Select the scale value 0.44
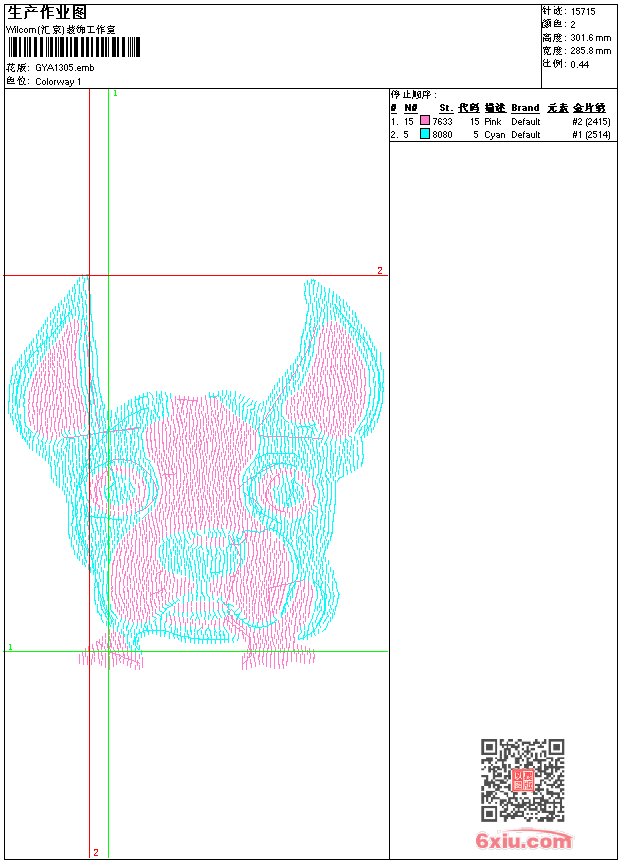 (579, 65)
